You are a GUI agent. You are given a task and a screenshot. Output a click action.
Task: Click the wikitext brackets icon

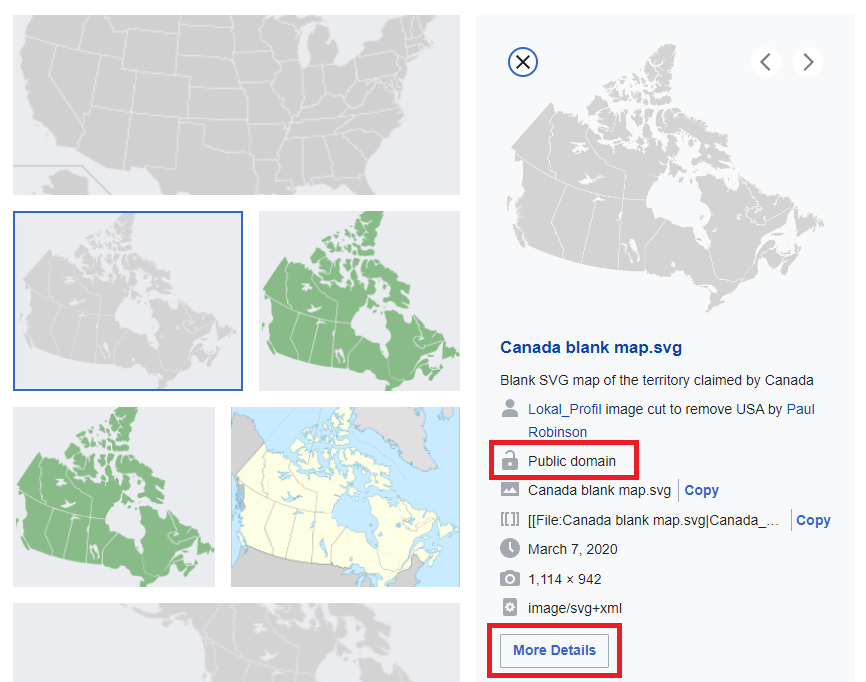coord(510,519)
